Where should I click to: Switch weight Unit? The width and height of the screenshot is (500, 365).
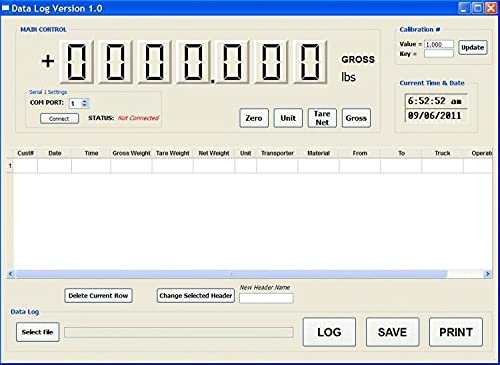click(288, 118)
